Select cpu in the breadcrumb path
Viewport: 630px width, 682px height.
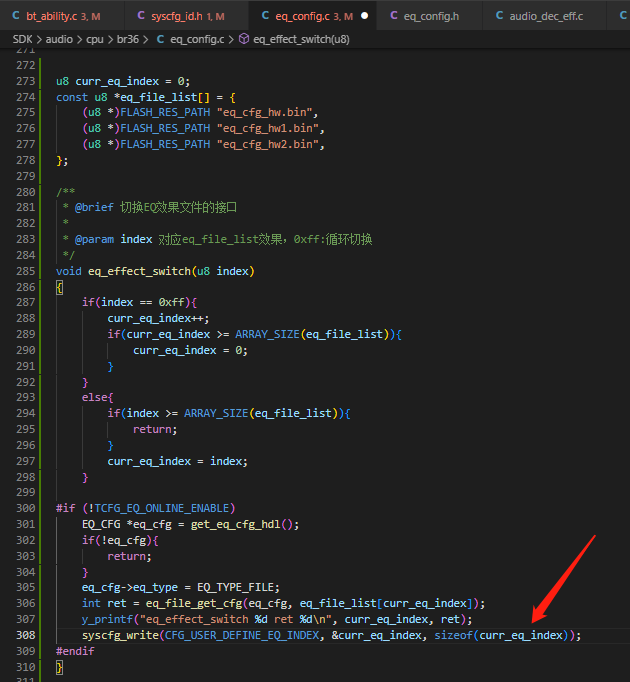click(95, 40)
